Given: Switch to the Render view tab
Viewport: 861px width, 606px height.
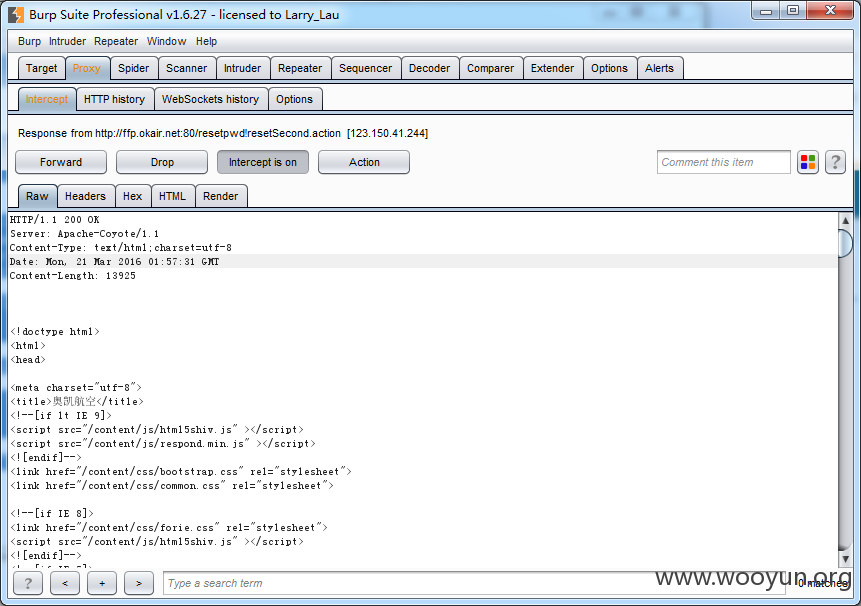Looking at the screenshot, I should click(220, 196).
